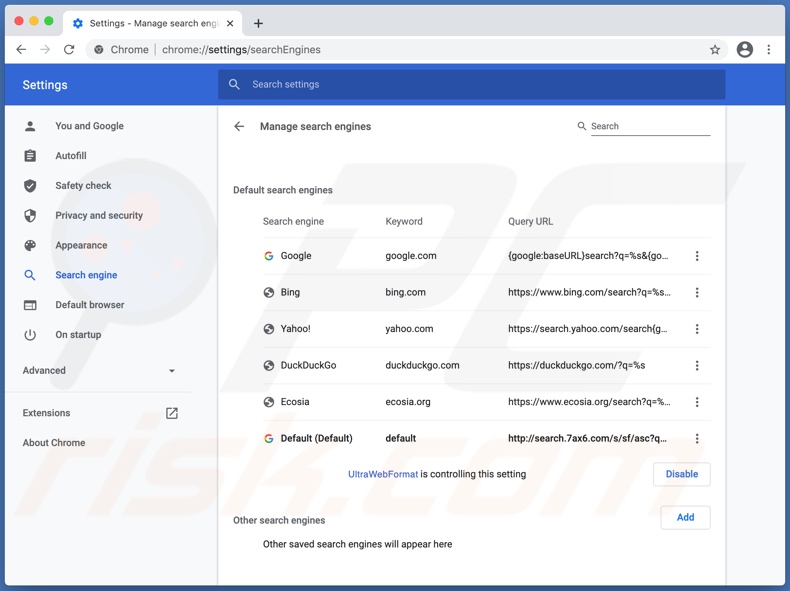Click the browser back navigation arrow
790x591 pixels.
[21, 49]
